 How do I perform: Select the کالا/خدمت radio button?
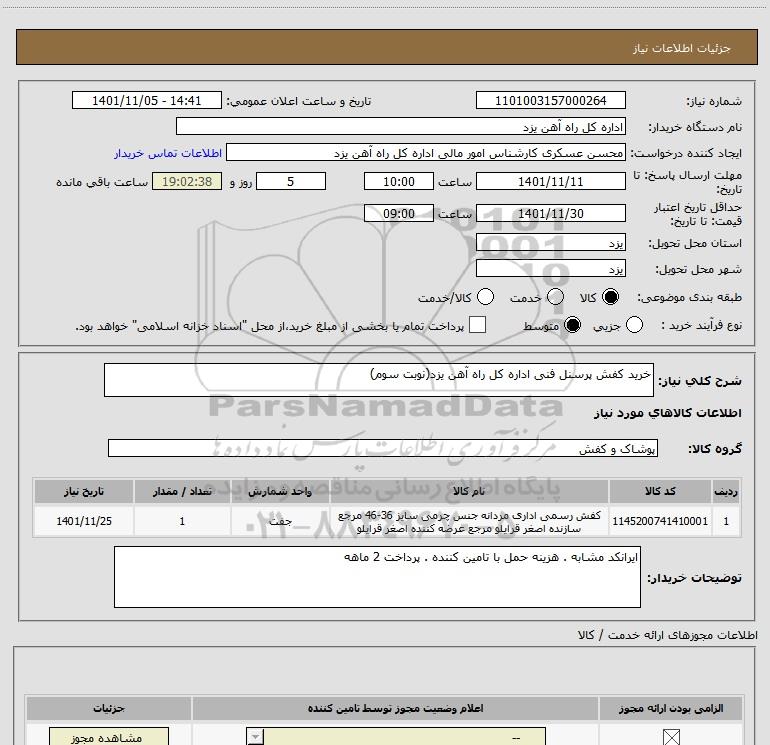coord(486,297)
